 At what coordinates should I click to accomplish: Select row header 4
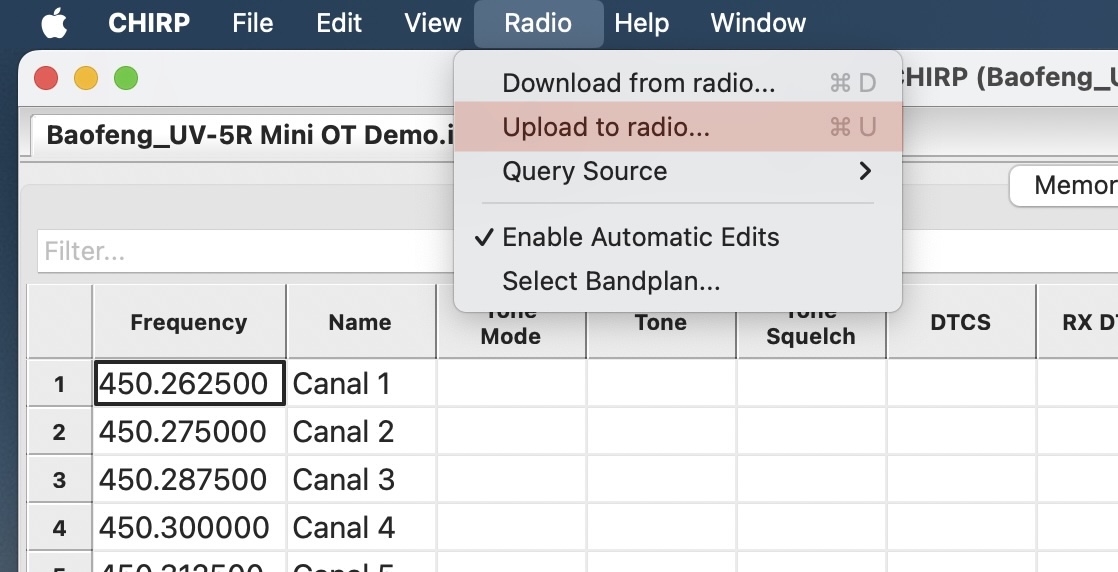(59, 527)
